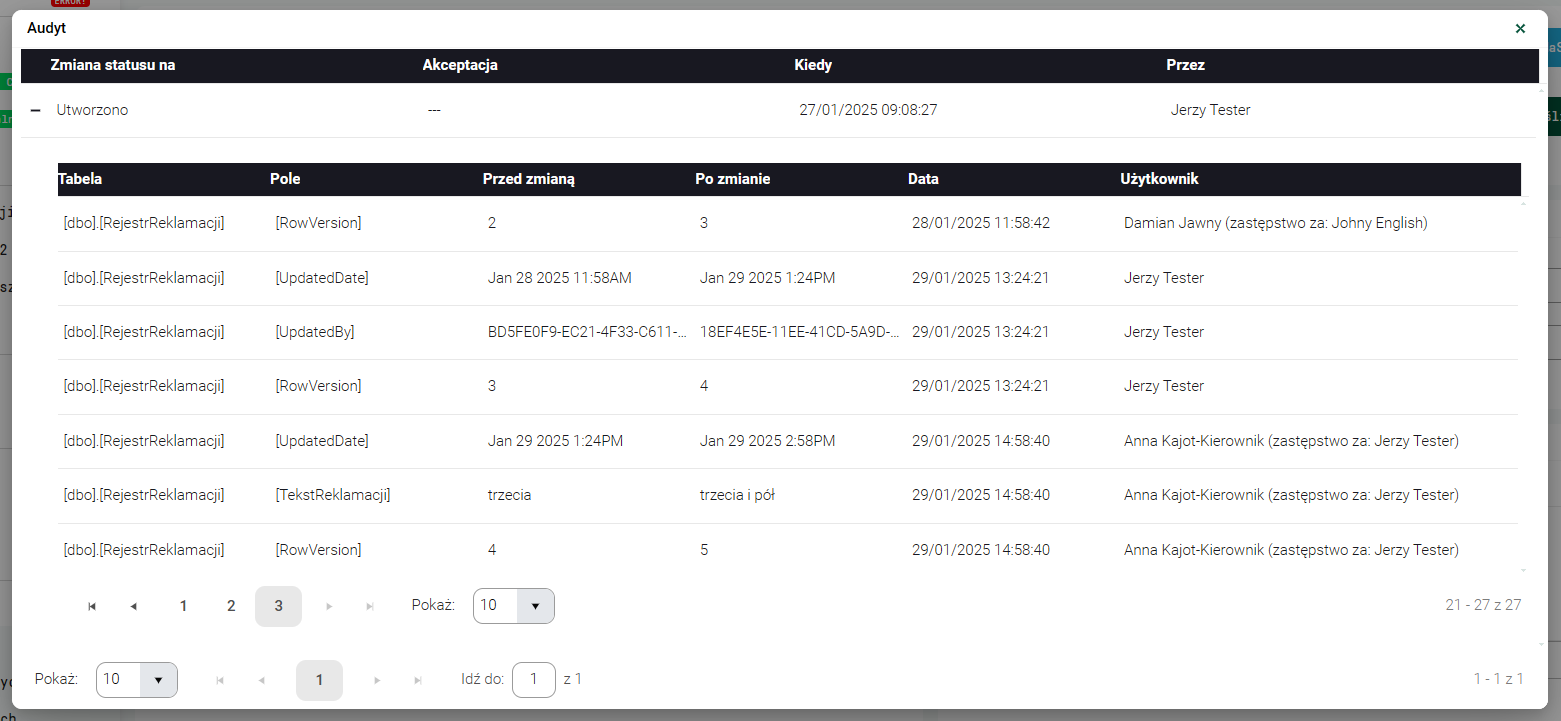The width and height of the screenshot is (1561, 721).
Task: Click outer pager first page icon
Action: click(220, 680)
